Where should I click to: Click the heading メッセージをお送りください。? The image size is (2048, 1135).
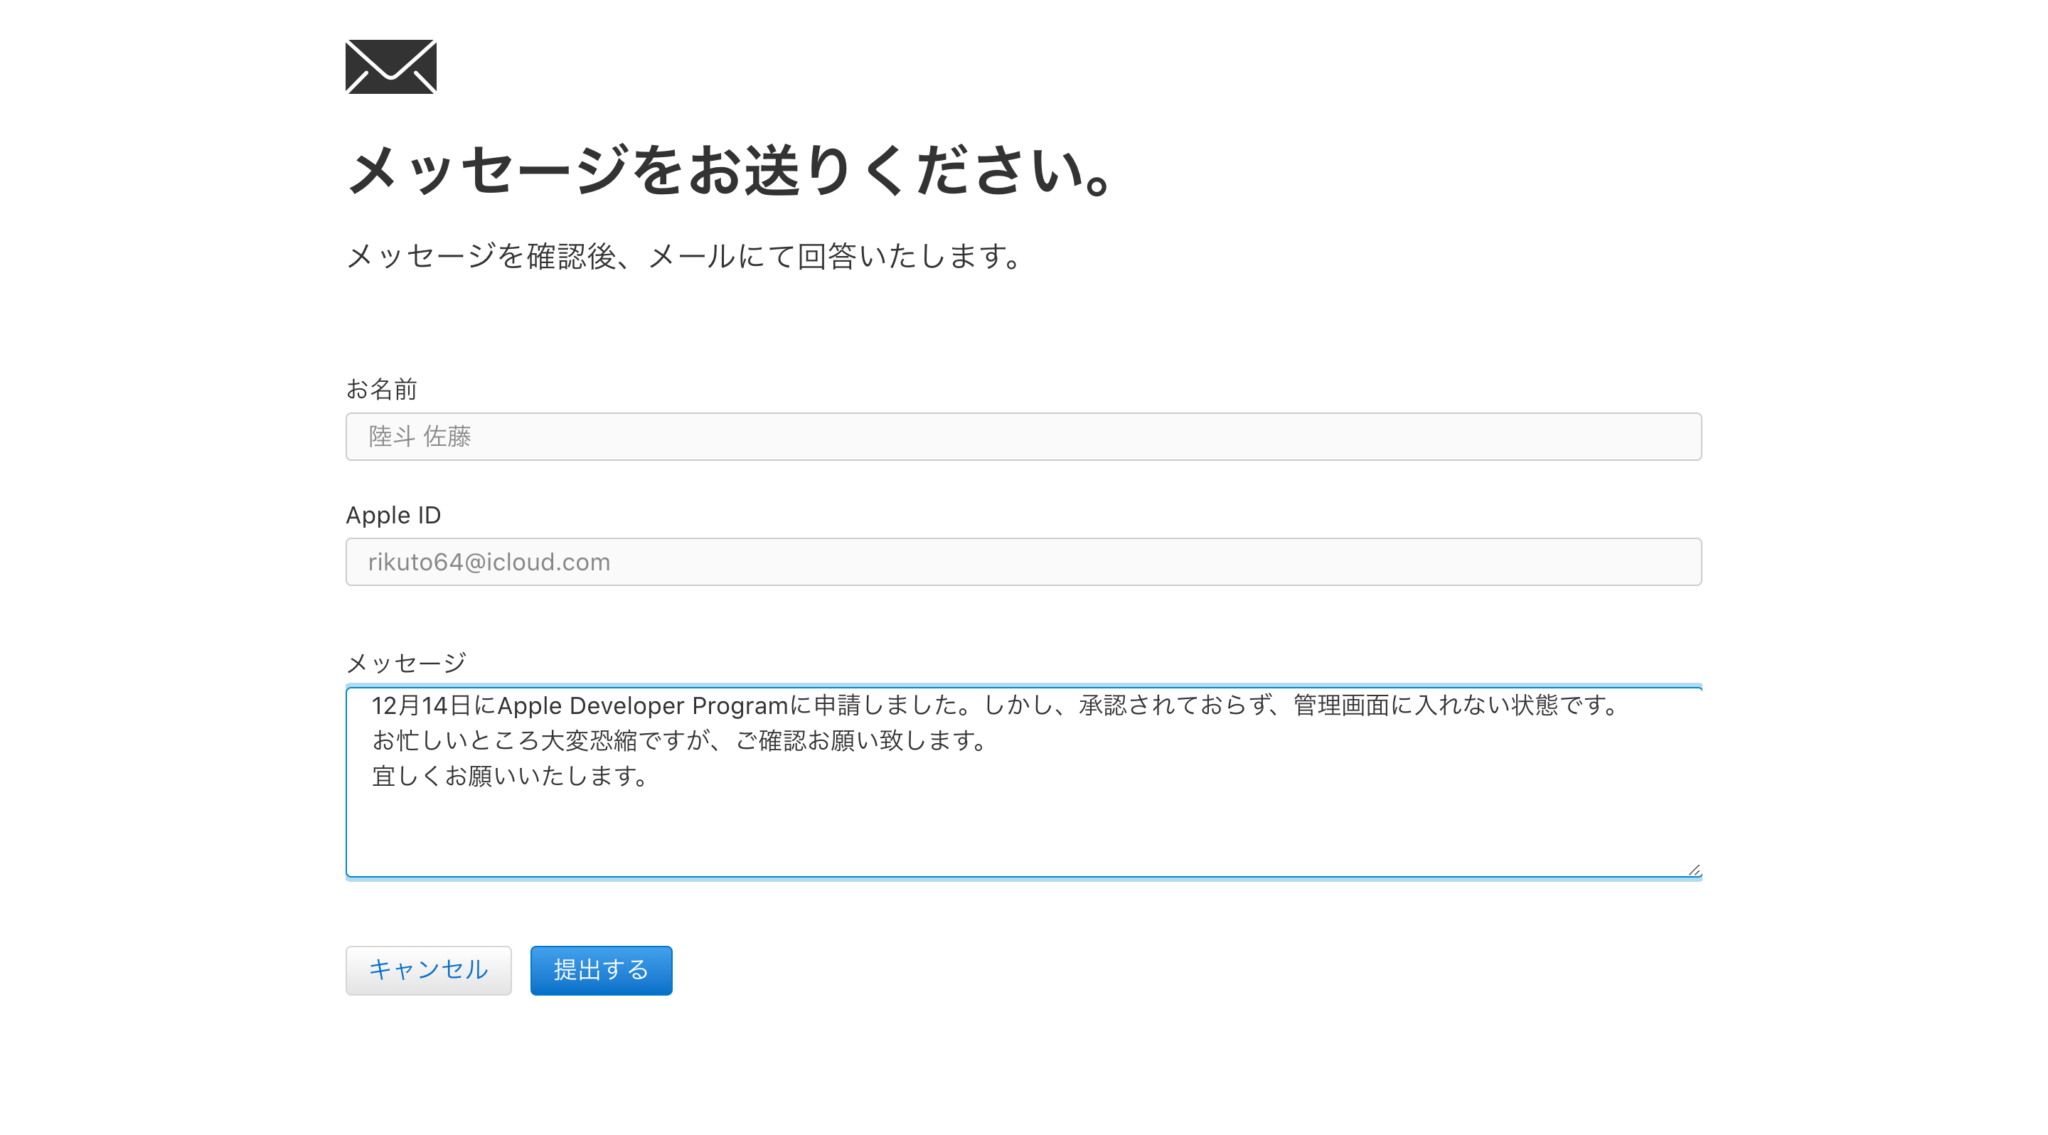(x=730, y=170)
